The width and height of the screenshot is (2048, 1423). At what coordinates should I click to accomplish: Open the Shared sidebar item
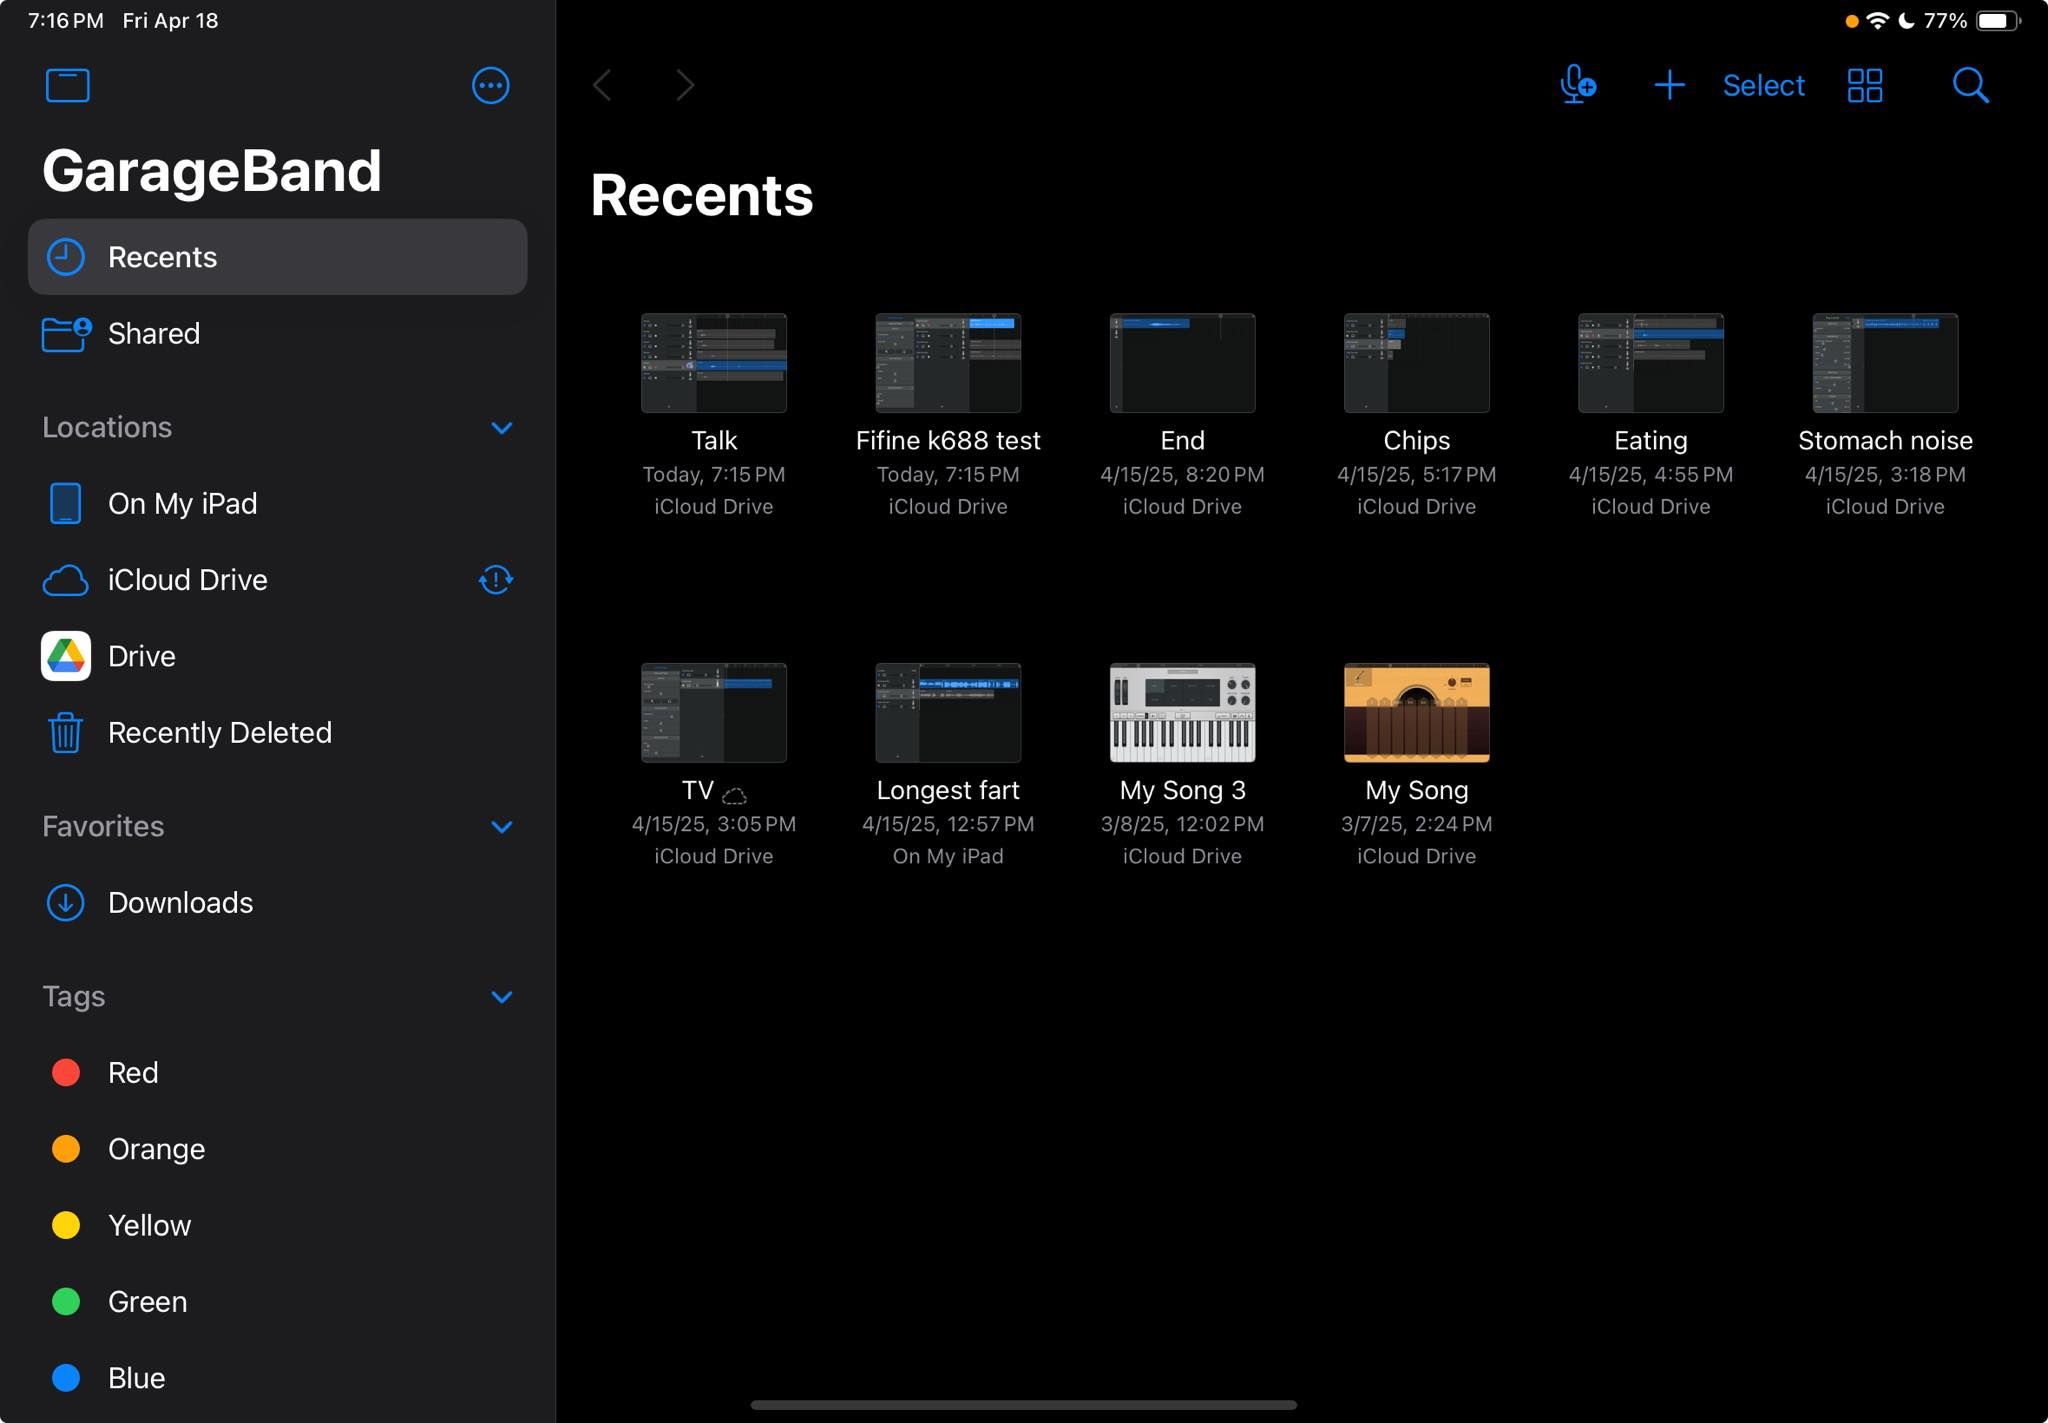pyautogui.click(x=277, y=333)
